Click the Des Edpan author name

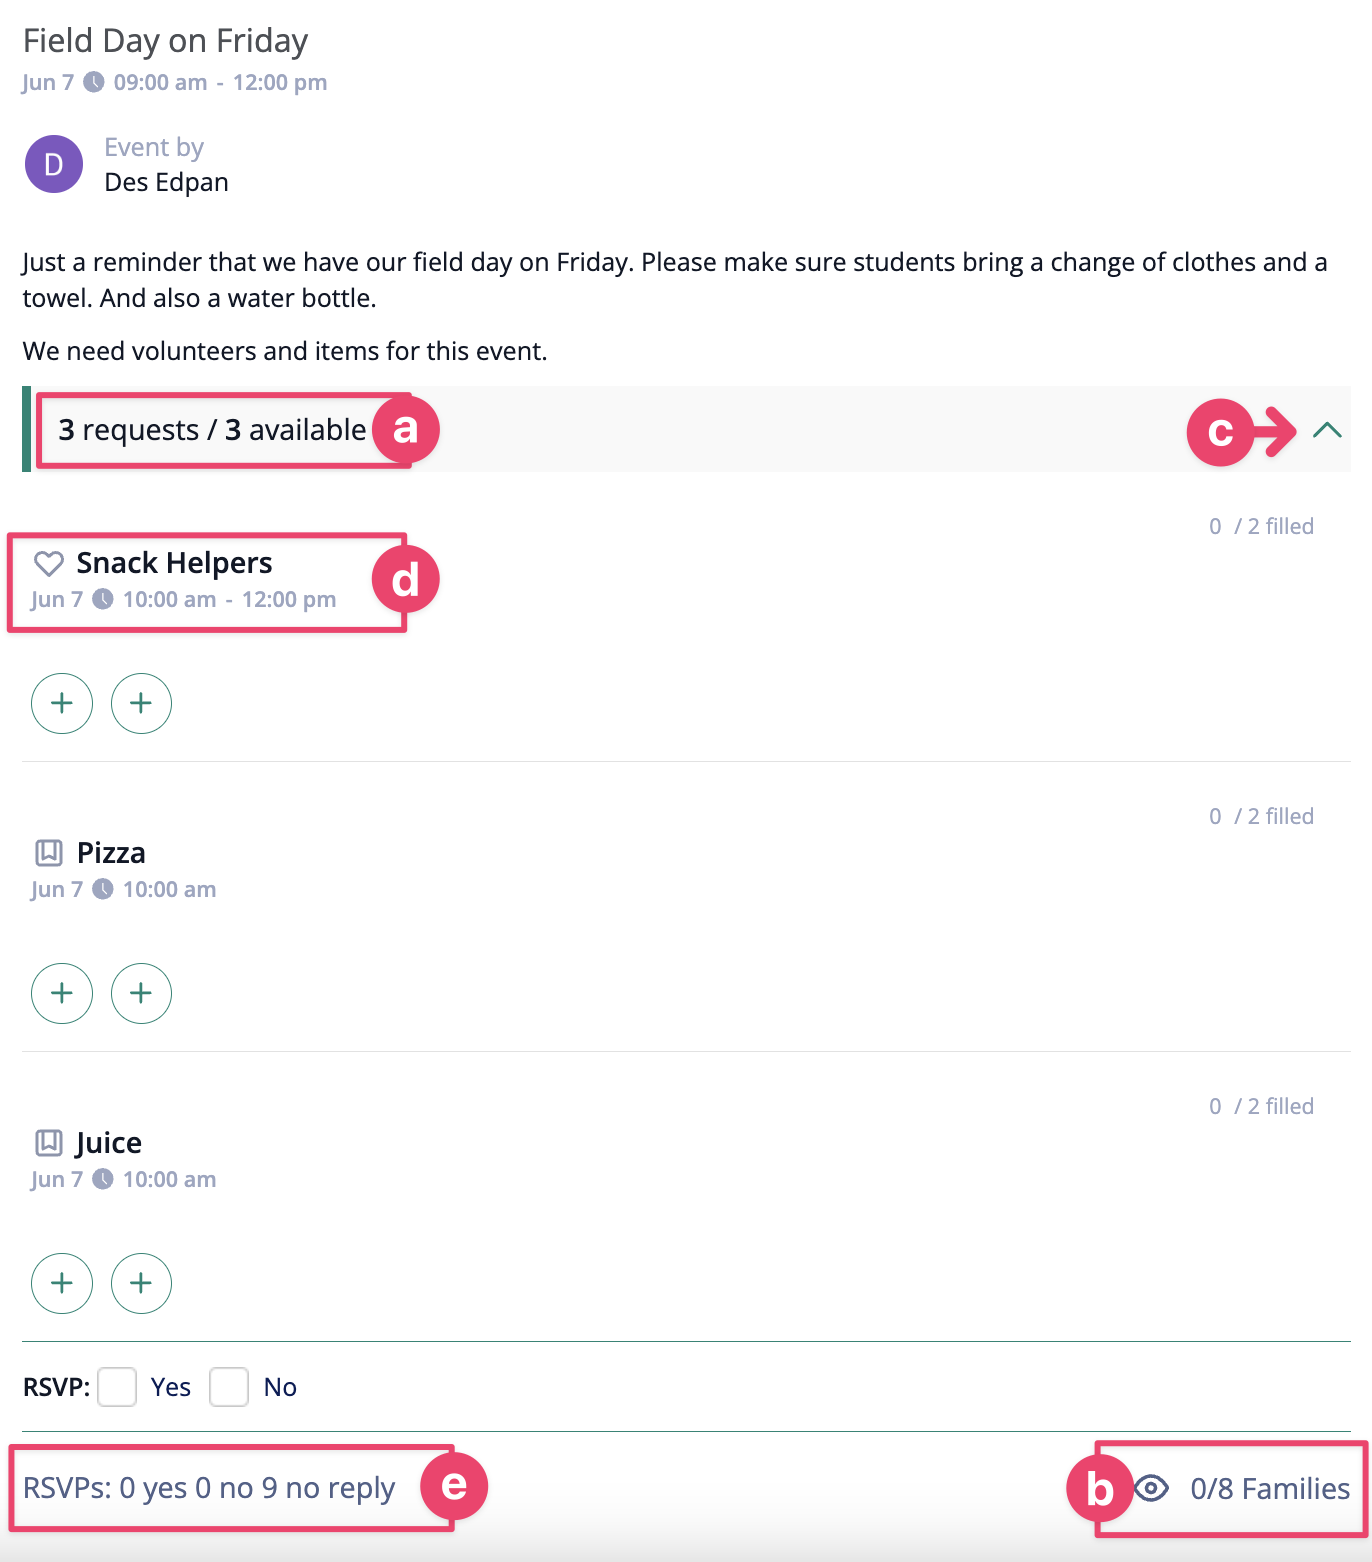pyautogui.click(x=166, y=182)
